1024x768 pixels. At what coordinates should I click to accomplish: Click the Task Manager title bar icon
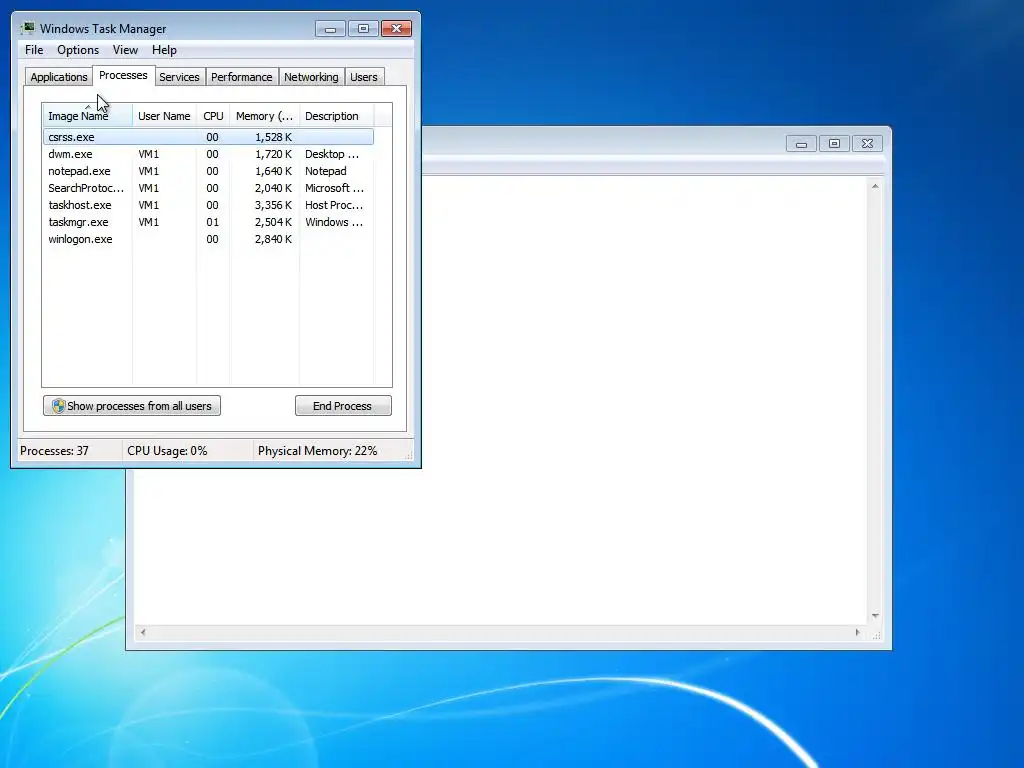pos(27,28)
